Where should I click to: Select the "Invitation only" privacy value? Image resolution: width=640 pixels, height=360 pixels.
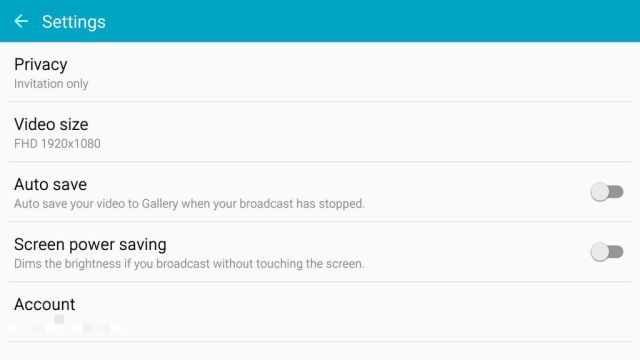[x=51, y=84]
